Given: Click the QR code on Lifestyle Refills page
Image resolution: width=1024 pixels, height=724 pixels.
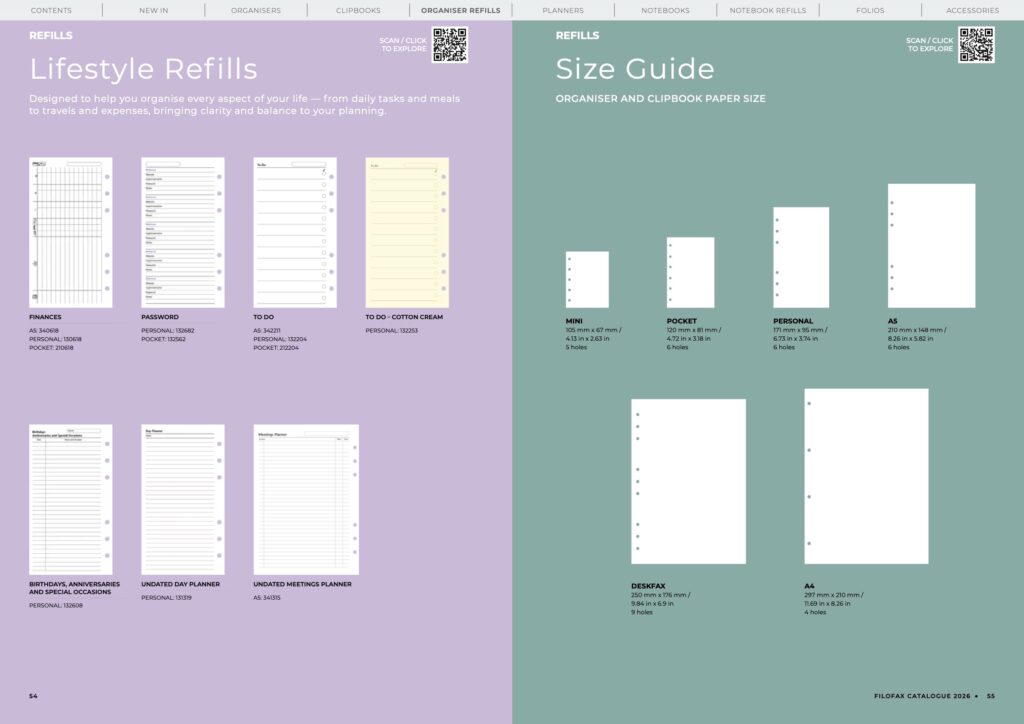Looking at the screenshot, I should [449, 45].
